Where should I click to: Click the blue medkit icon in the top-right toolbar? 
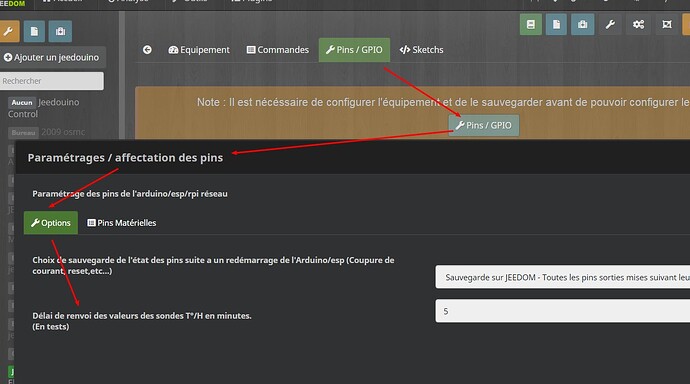tap(583, 24)
